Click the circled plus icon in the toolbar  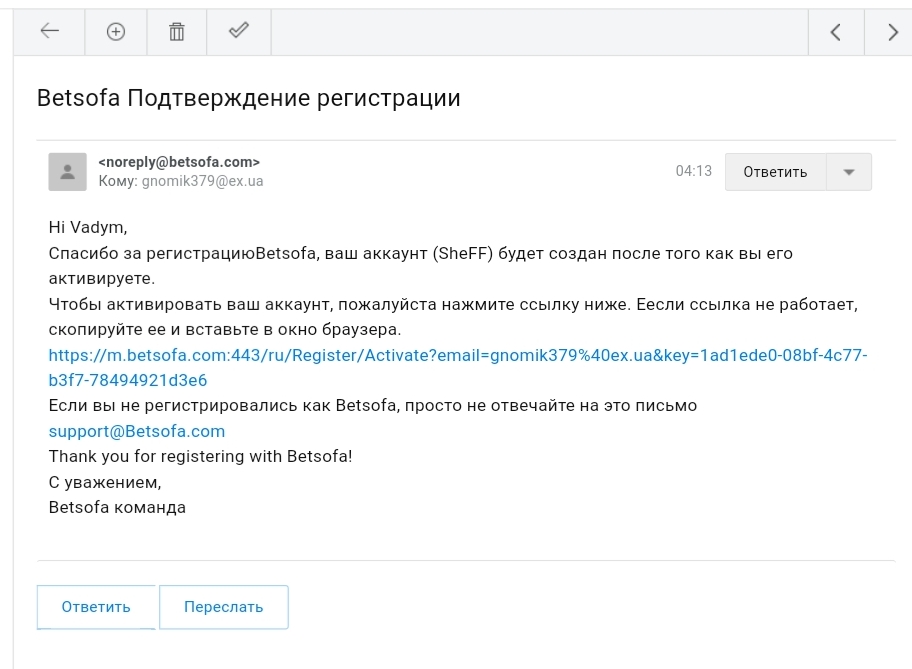[x=116, y=31]
